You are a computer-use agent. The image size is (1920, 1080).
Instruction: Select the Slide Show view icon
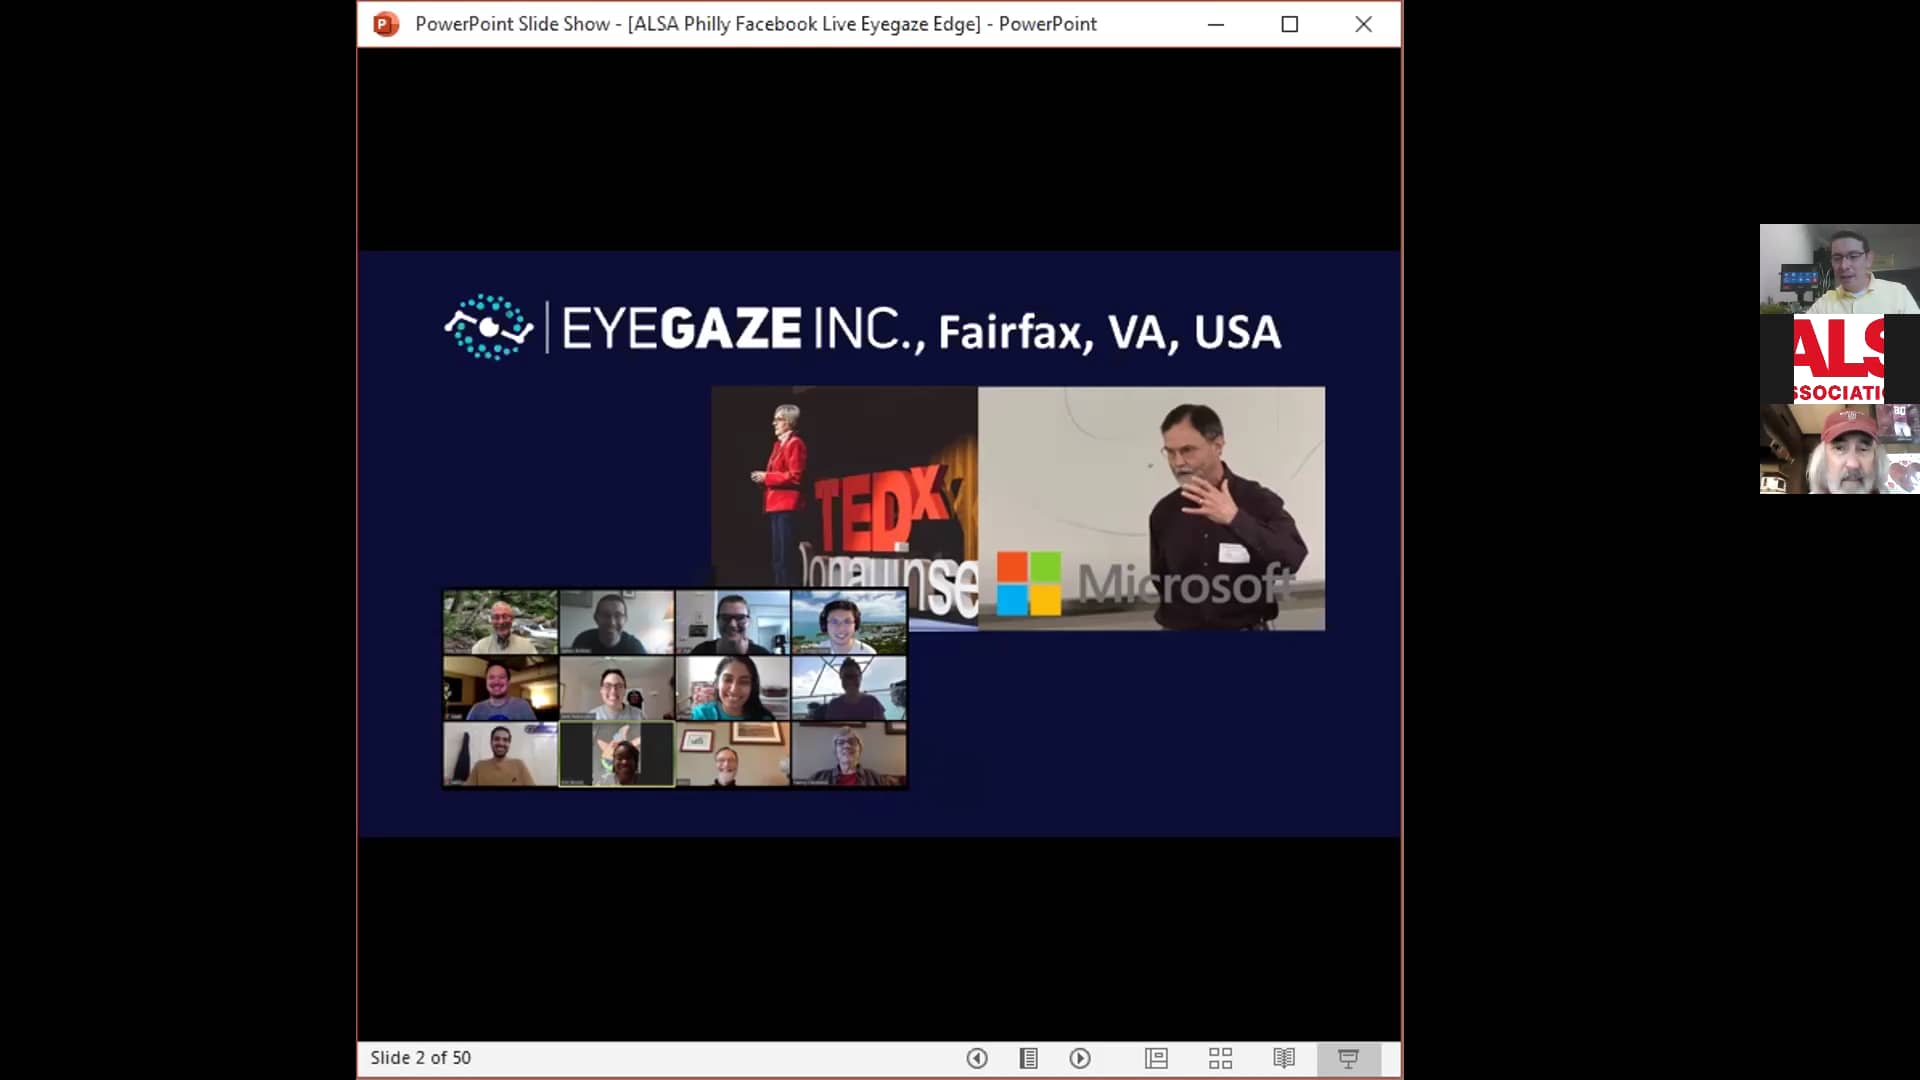coord(1348,1058)
